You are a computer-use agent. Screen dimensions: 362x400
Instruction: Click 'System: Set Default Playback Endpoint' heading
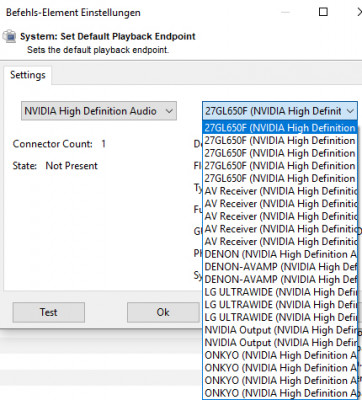108,36
